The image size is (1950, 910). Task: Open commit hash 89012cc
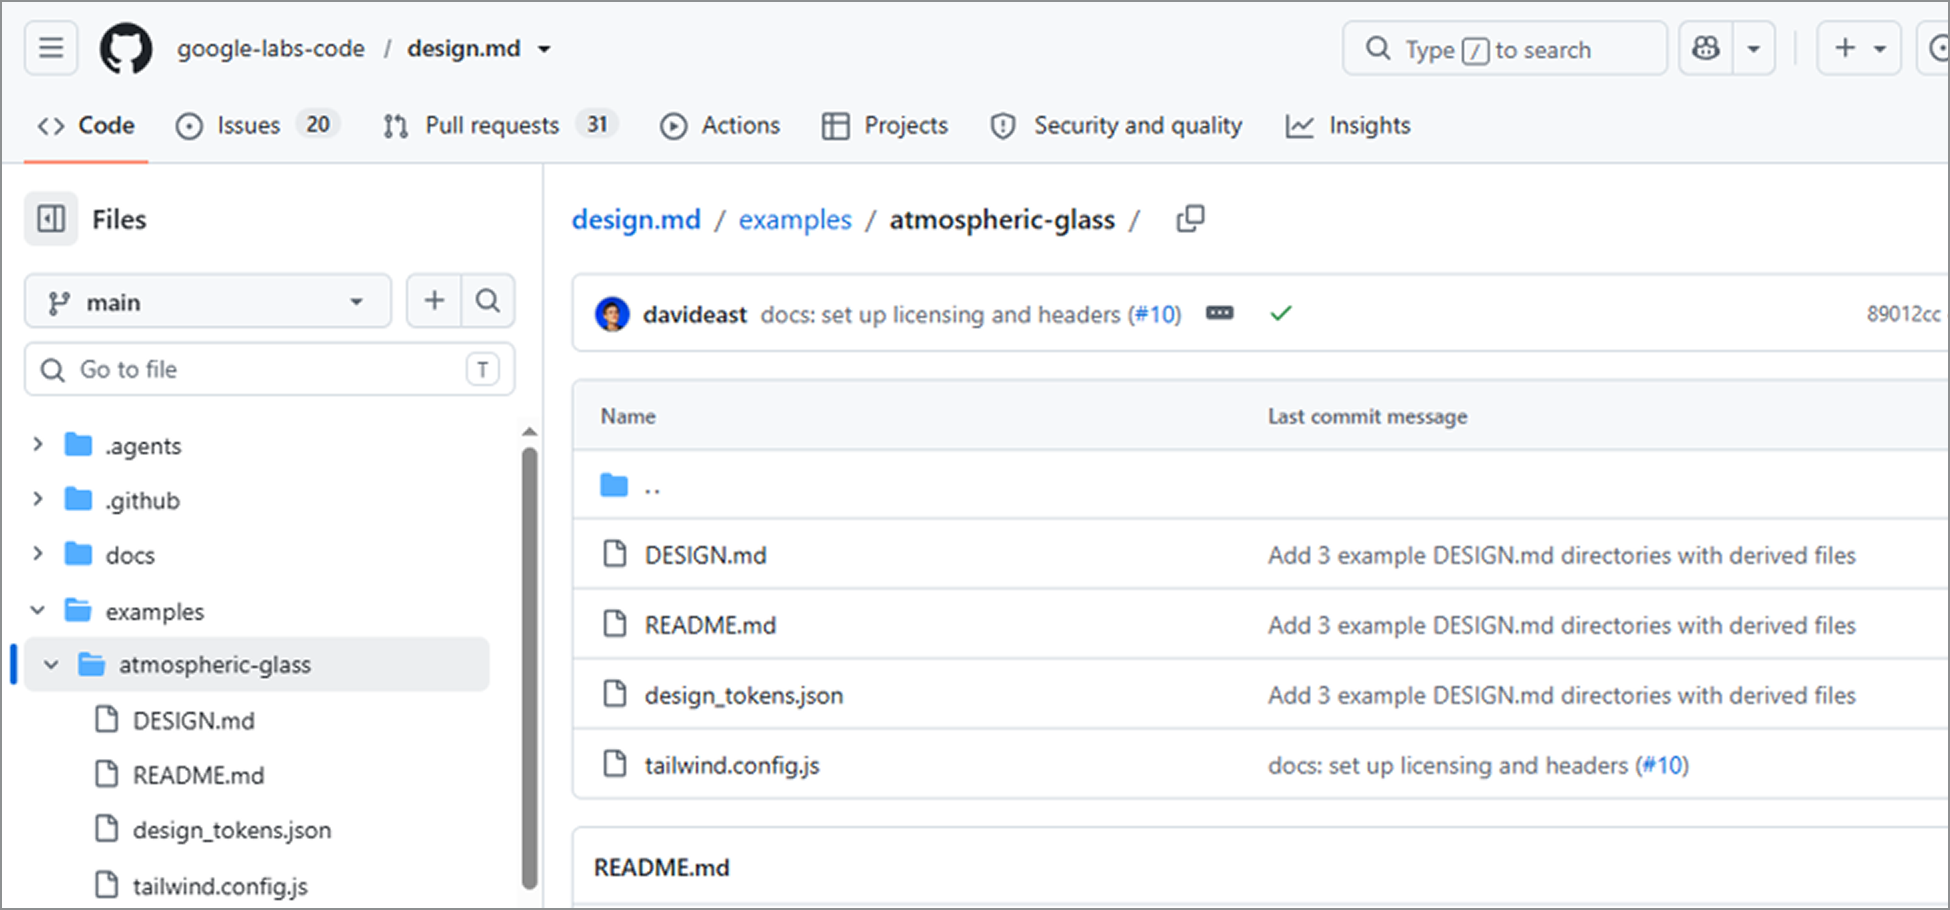[1903, 314]
